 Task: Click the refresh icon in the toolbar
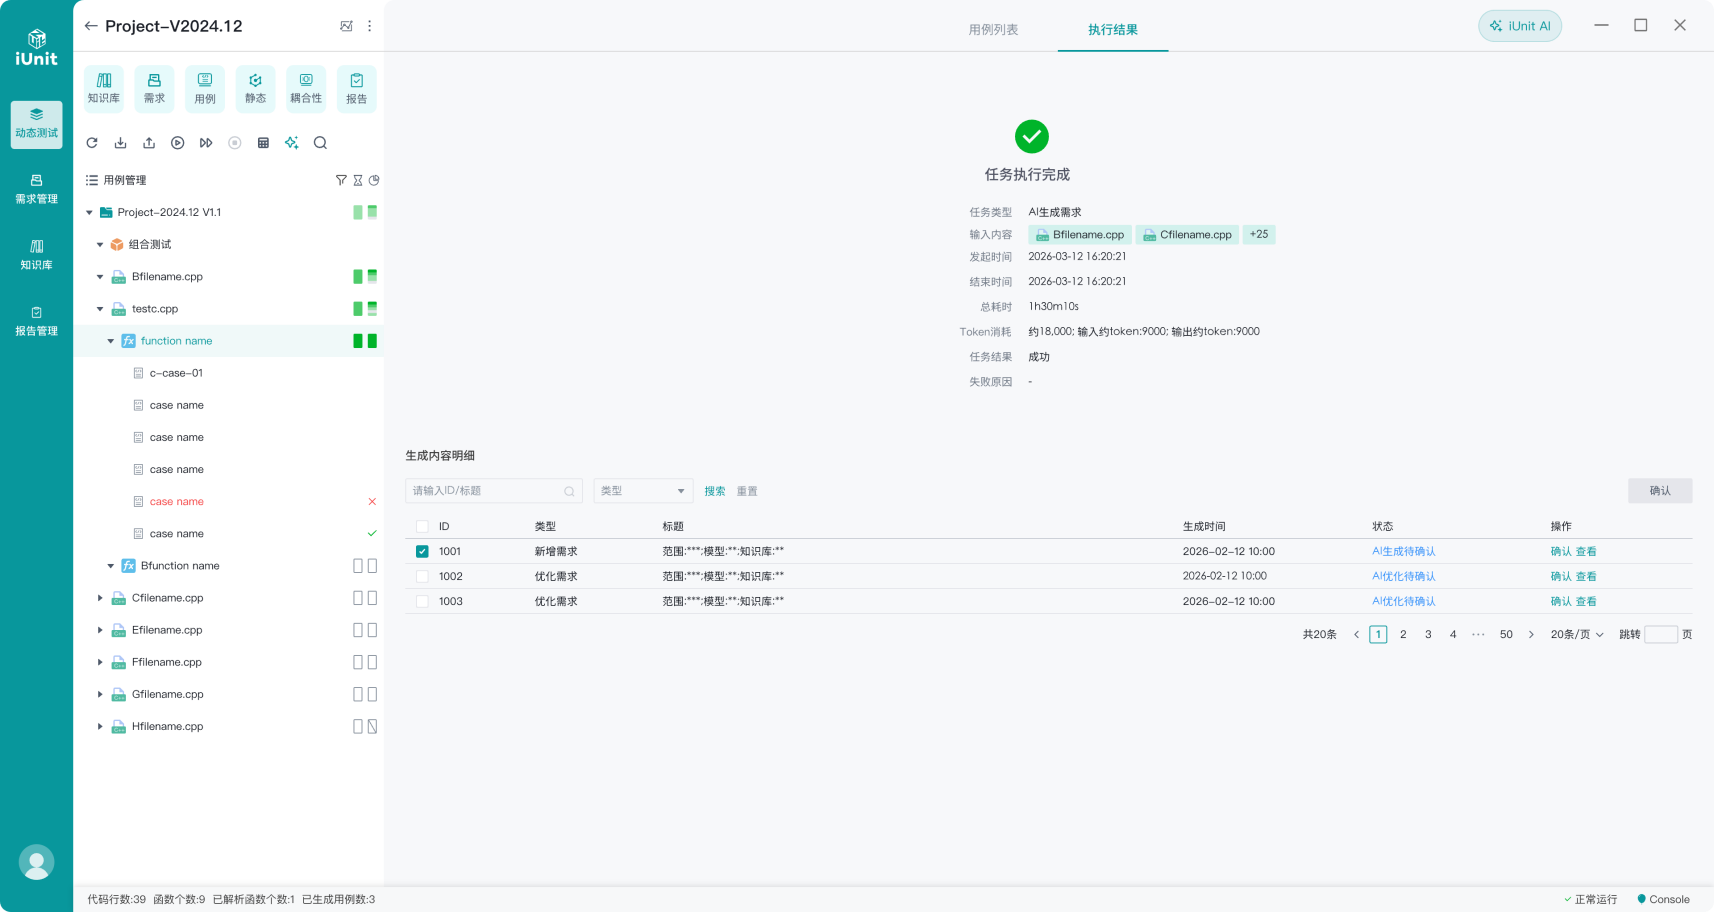click(92, 143)
